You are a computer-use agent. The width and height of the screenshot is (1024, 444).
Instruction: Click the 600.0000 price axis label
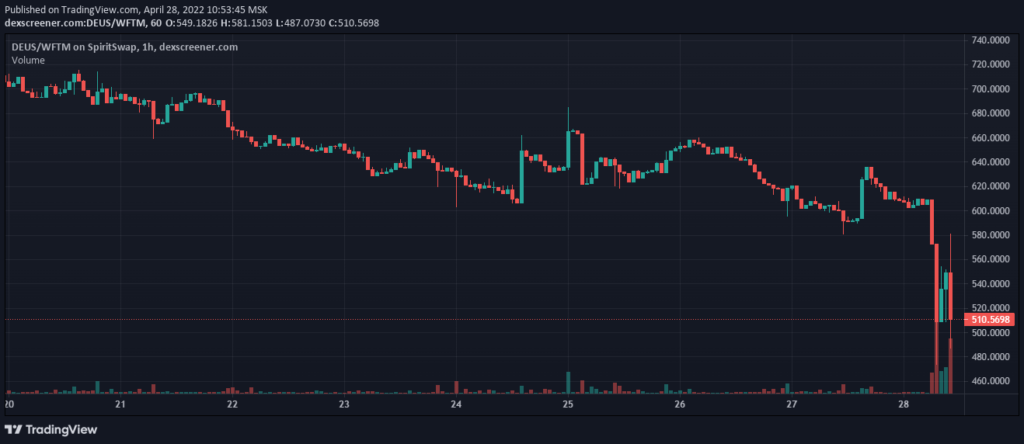point(990,211)
